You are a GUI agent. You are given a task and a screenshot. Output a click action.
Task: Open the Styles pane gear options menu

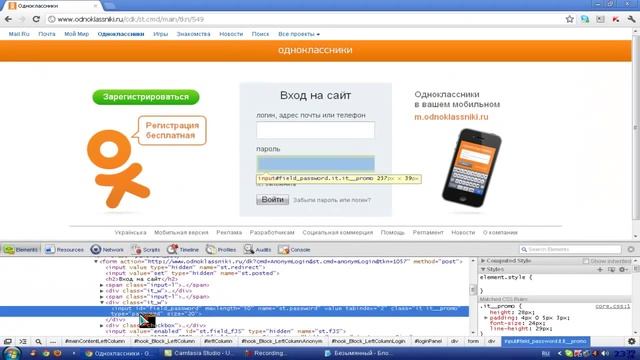pyautogui.click(x=623, y=269)
